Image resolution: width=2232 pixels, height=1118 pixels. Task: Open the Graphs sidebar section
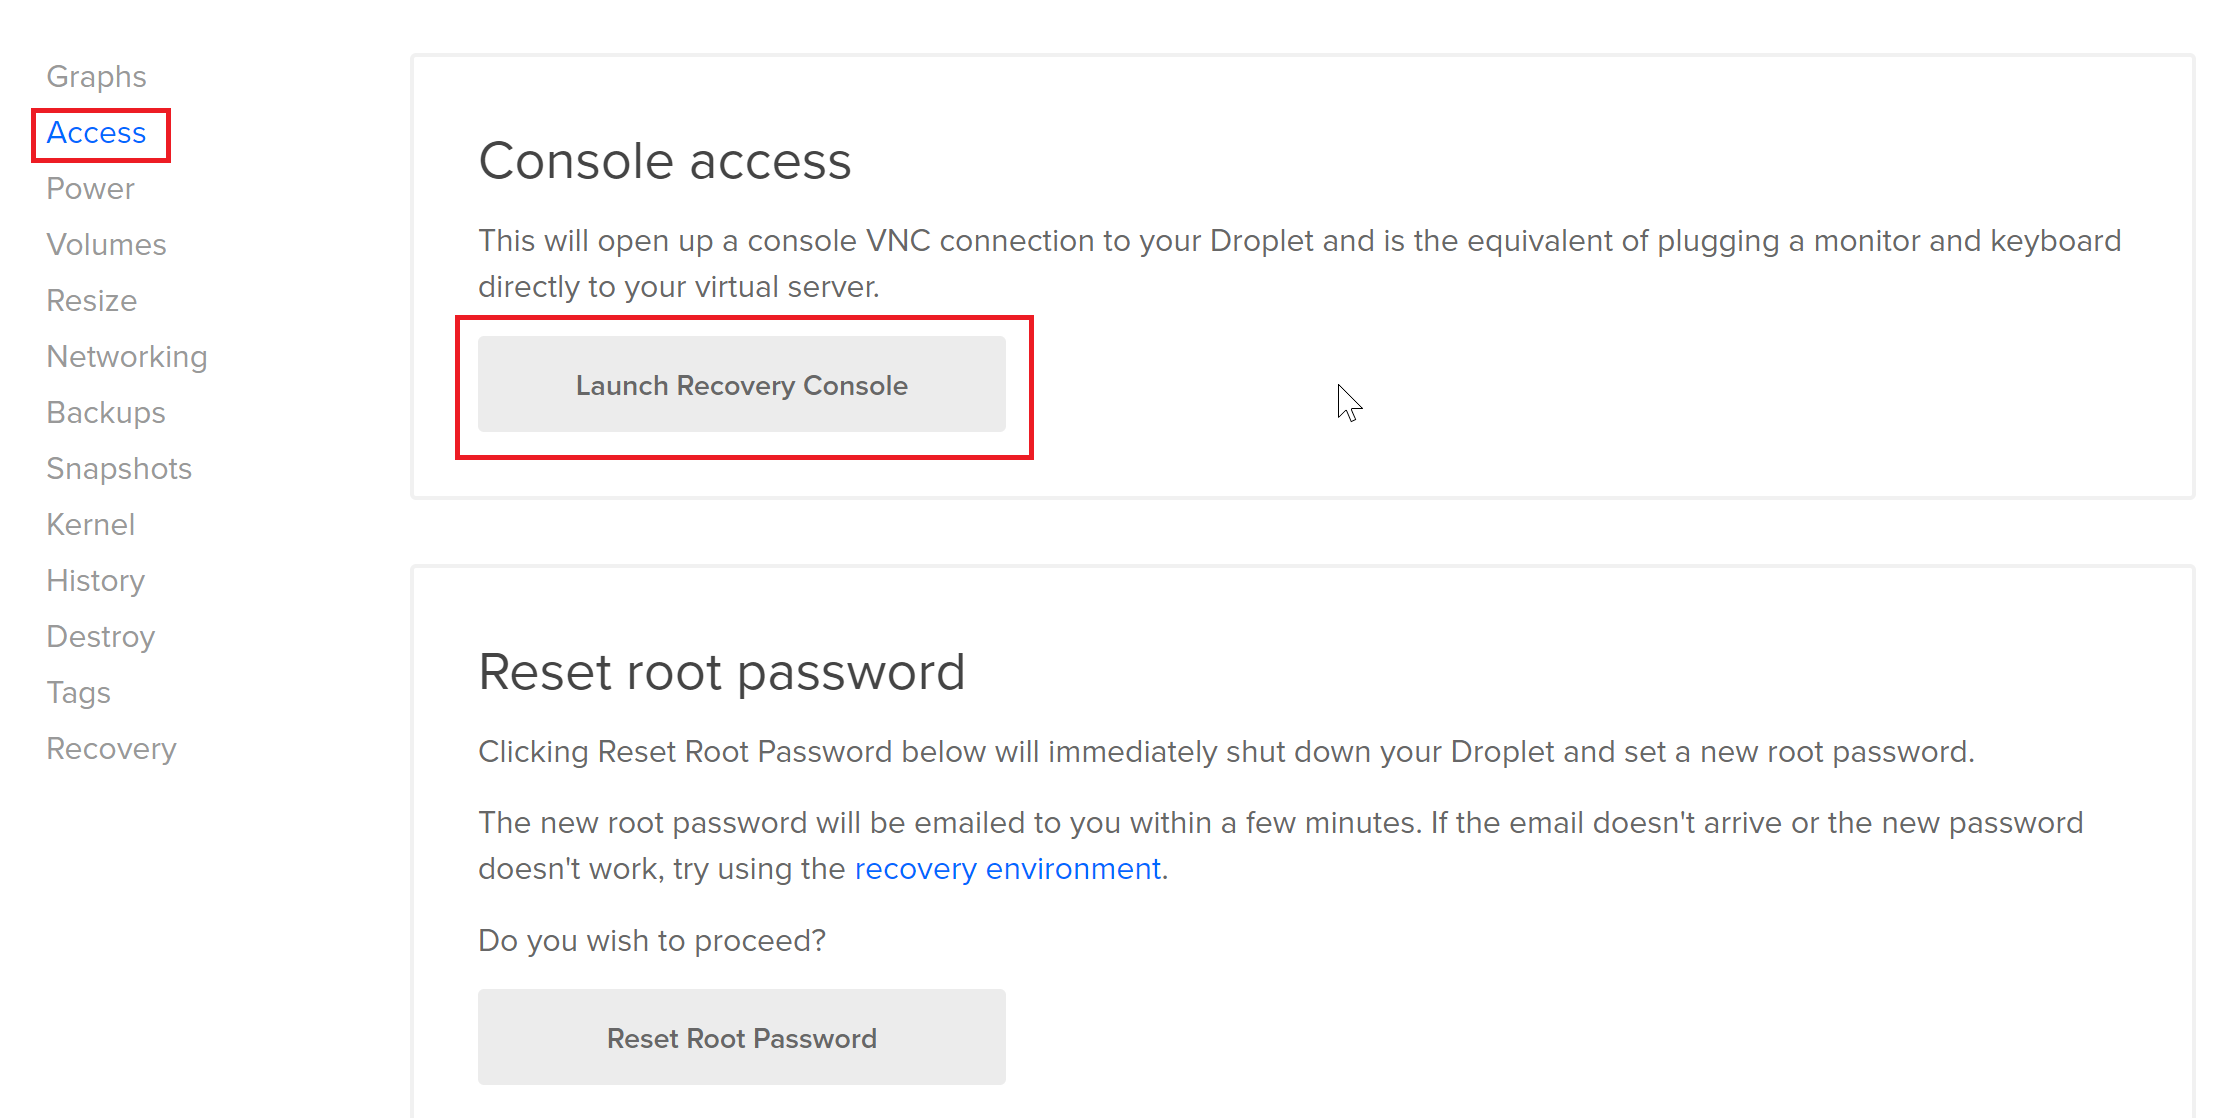[96, 76]
